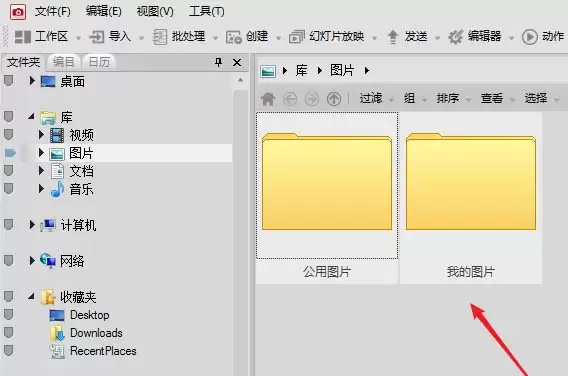Go back with the left arrow icon
Image resolution: width=568 pixels, height=376 pixels.
pos(290,99)
